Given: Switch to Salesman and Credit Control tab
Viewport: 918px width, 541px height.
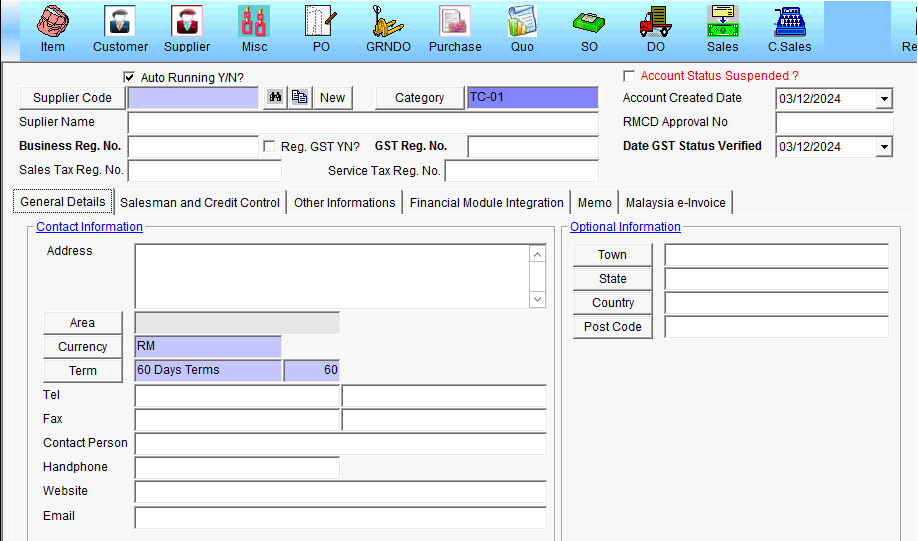Looking at the screenshot, I should tap(200, 202).
